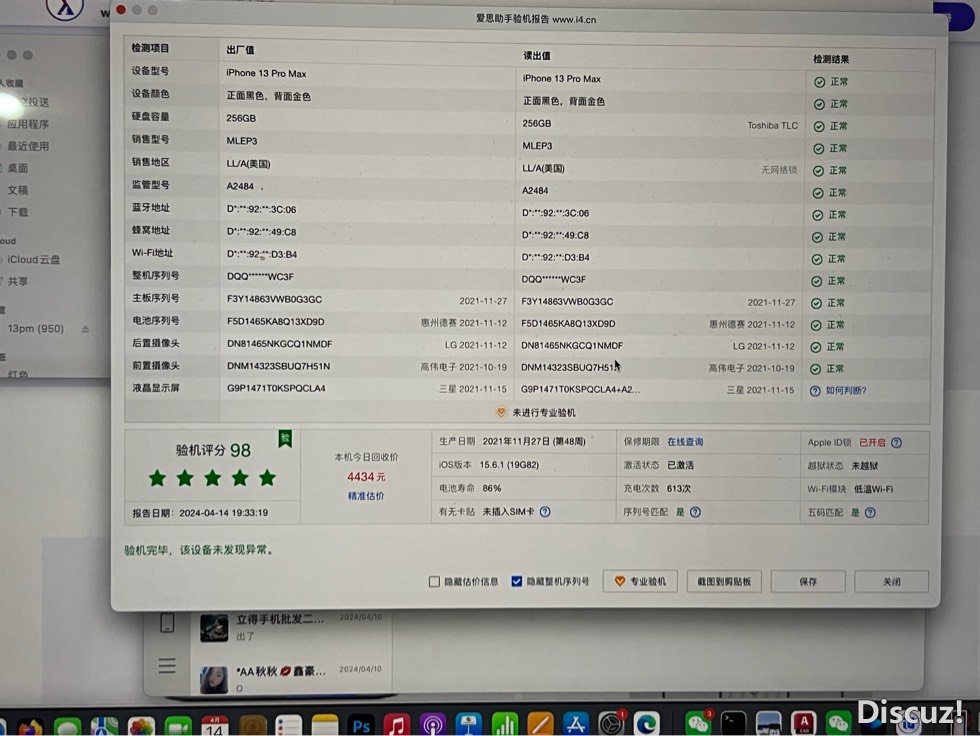Click 低温Wi-Fi module value
The height and width of the screenshot is (736, 980).
pos(873,489)
